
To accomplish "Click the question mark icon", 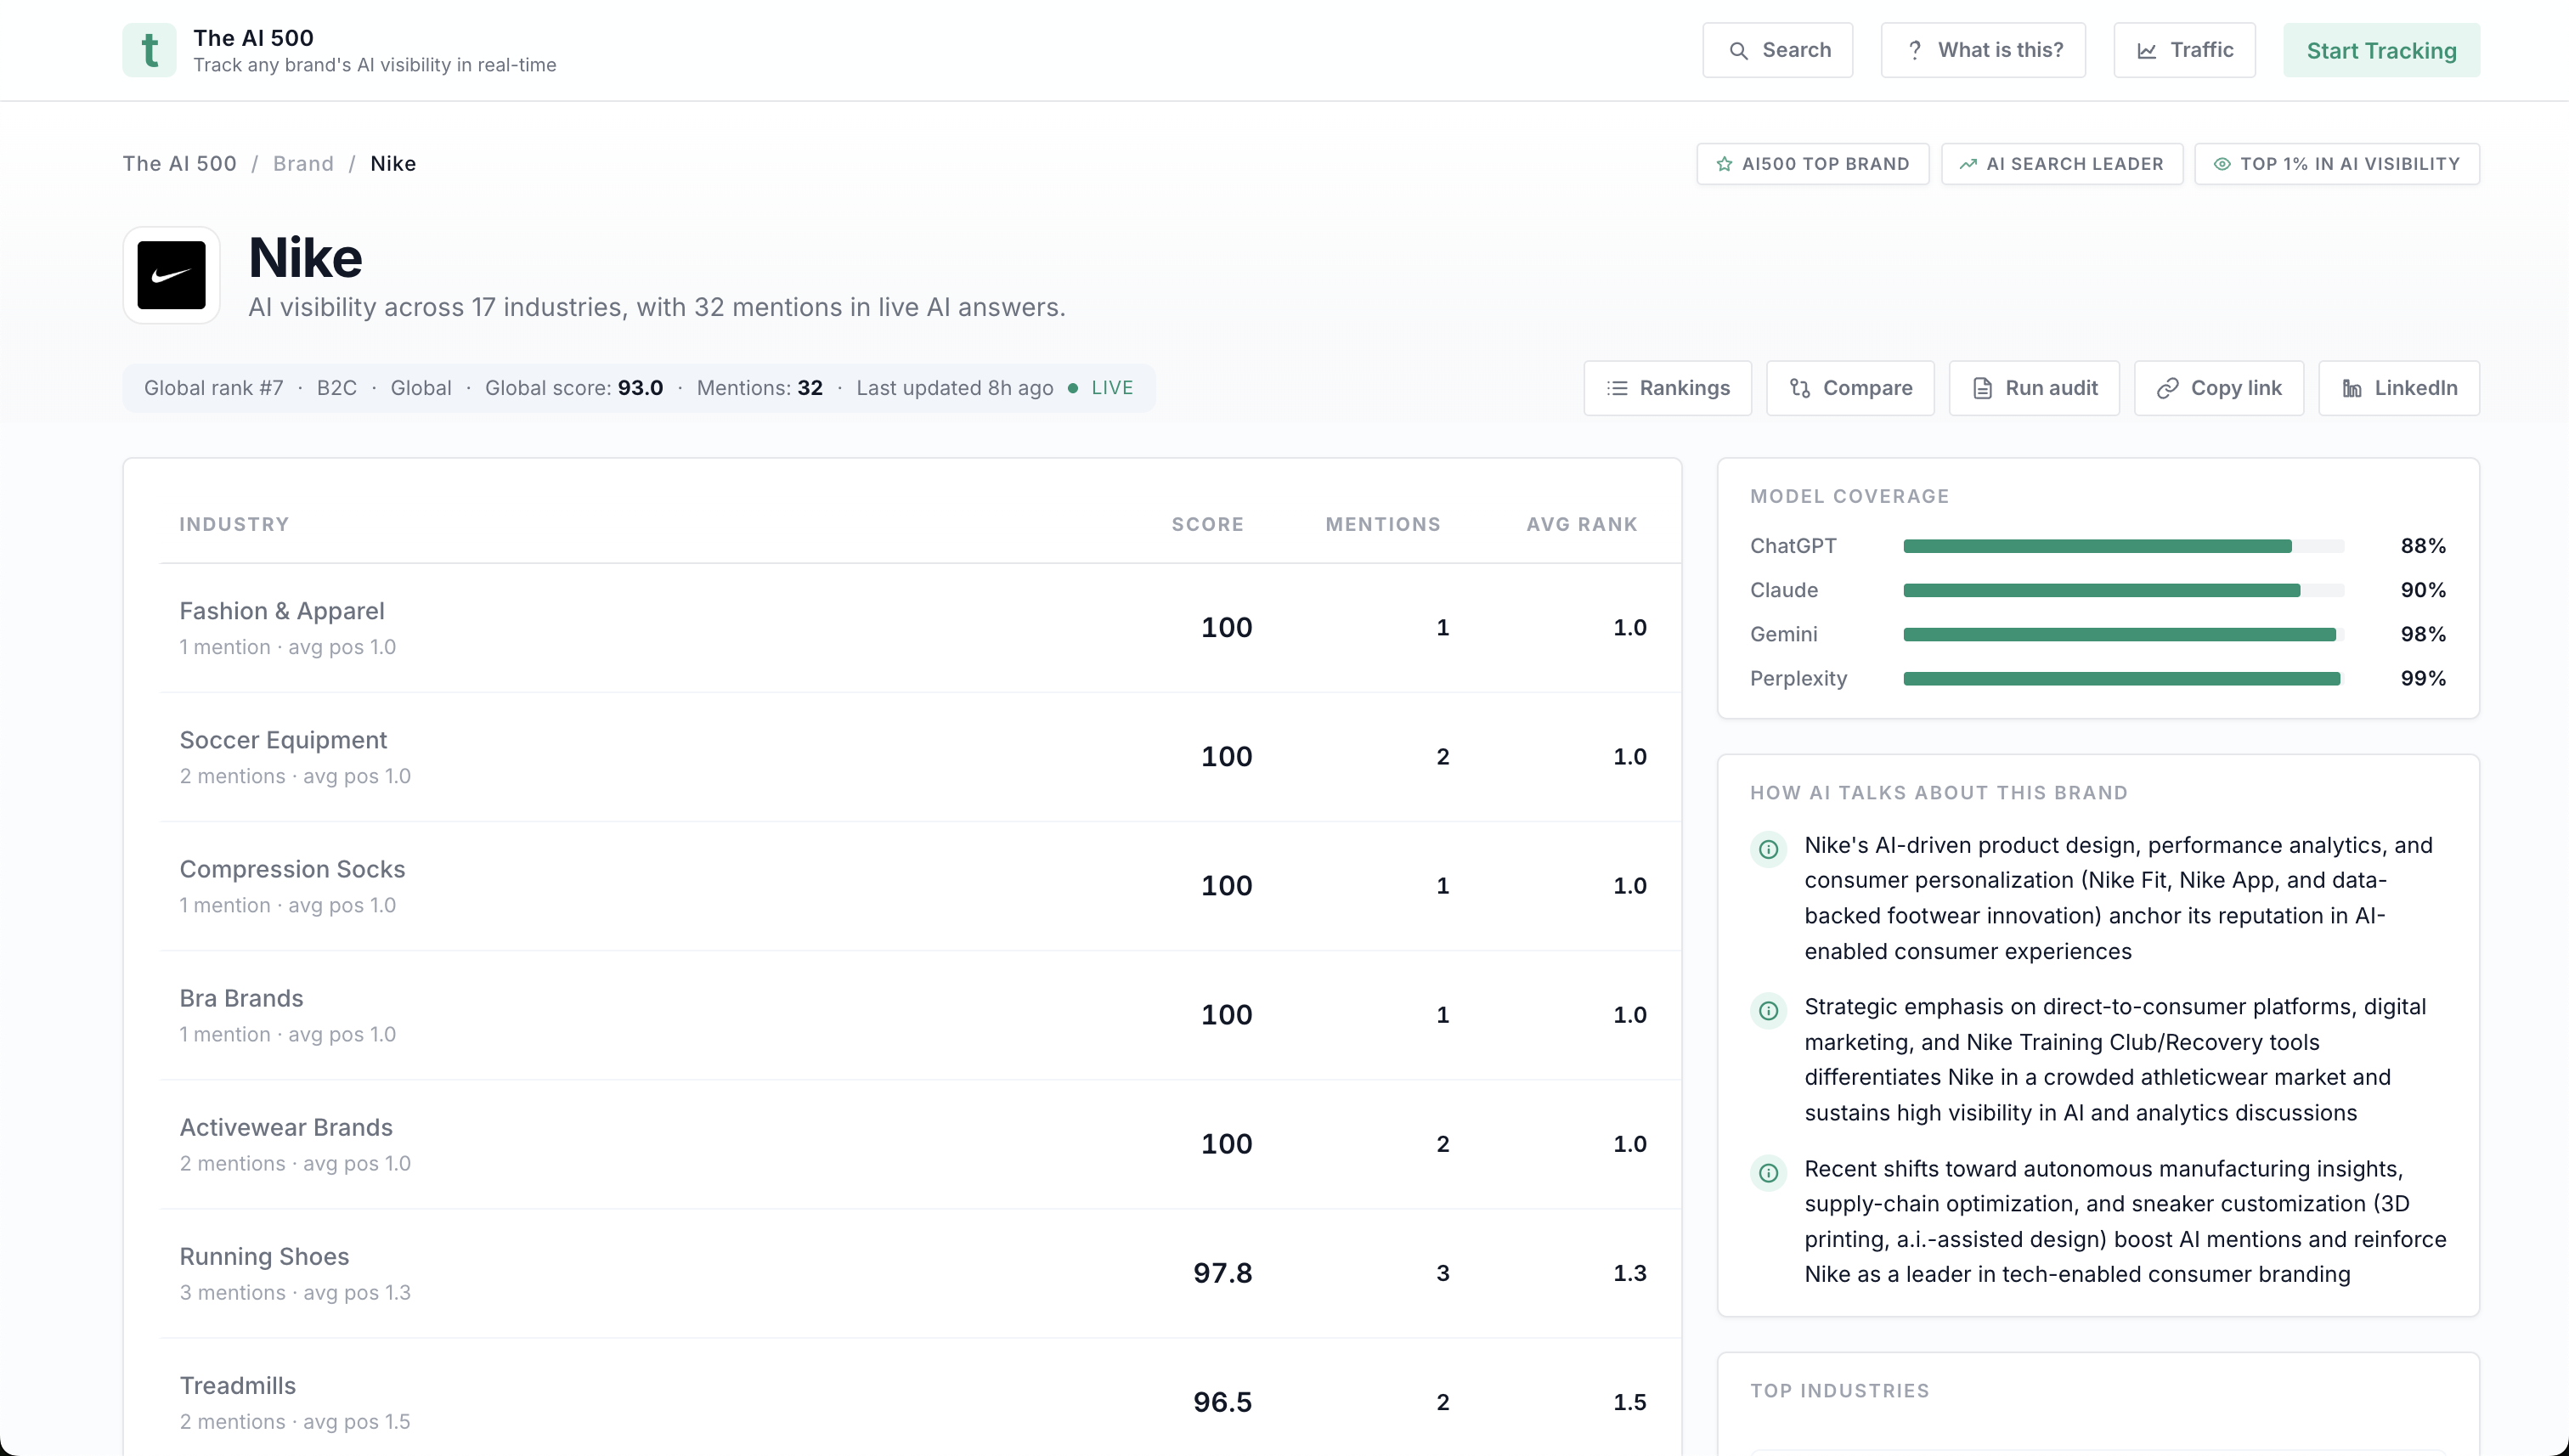I will pyautogui.click(x=1914, y=51).
